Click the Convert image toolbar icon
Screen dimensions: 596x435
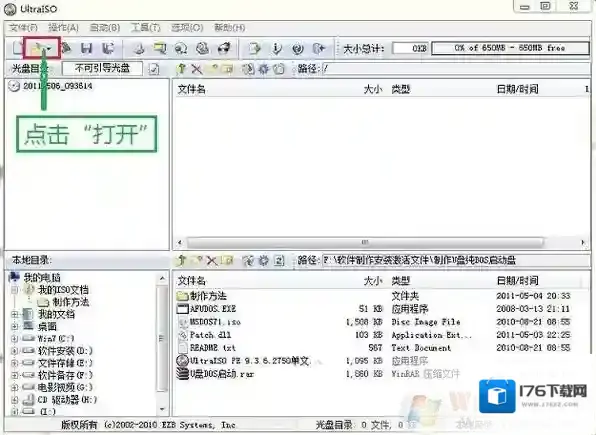tap(181, 48)
